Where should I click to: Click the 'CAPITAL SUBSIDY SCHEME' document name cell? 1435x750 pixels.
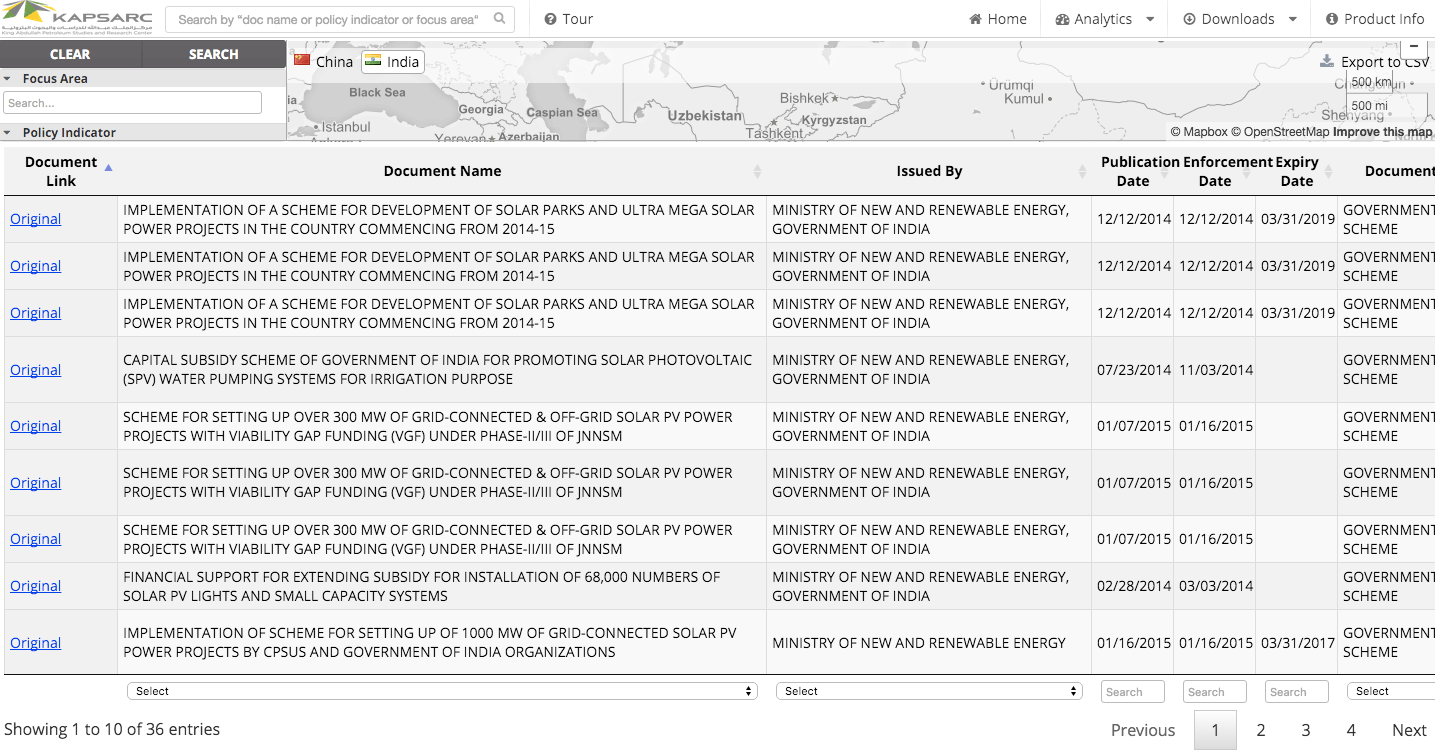click(x=442, y=370)
